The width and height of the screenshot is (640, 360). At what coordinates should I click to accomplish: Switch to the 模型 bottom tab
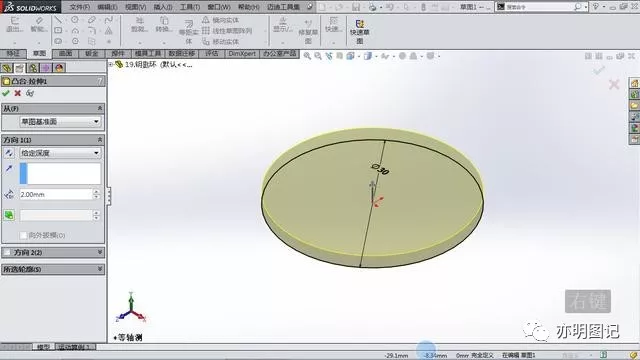coord(43,347)
